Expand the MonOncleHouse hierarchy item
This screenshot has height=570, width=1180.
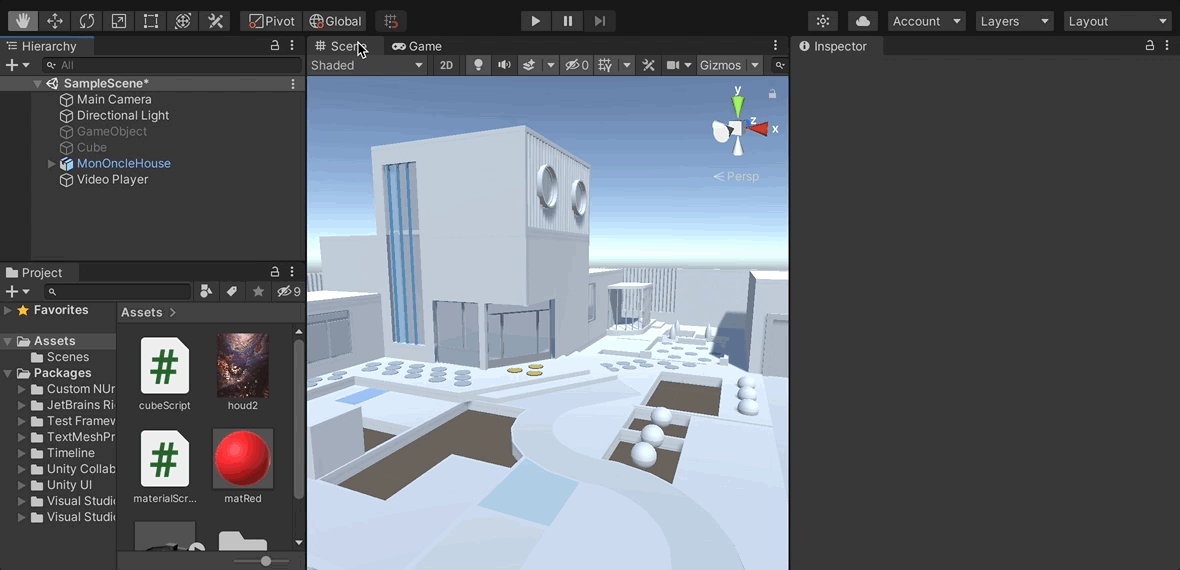click(x=52, y=164)
